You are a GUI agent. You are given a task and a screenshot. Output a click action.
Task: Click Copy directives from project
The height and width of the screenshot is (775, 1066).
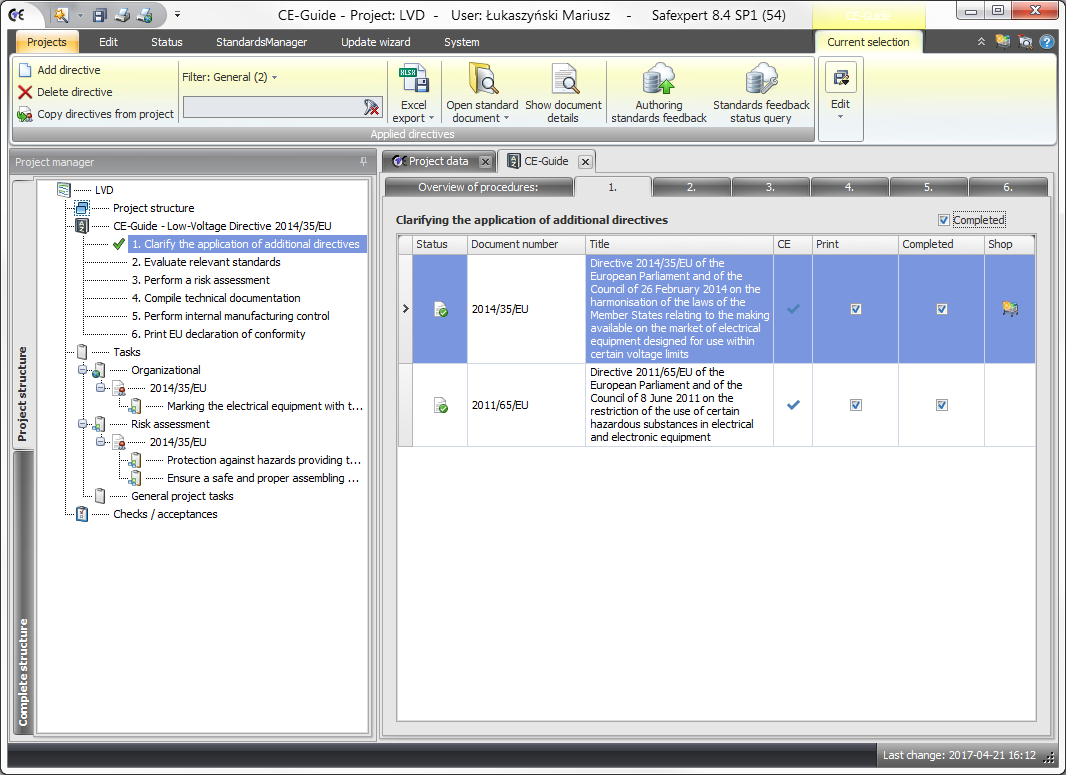pos(105,114)
